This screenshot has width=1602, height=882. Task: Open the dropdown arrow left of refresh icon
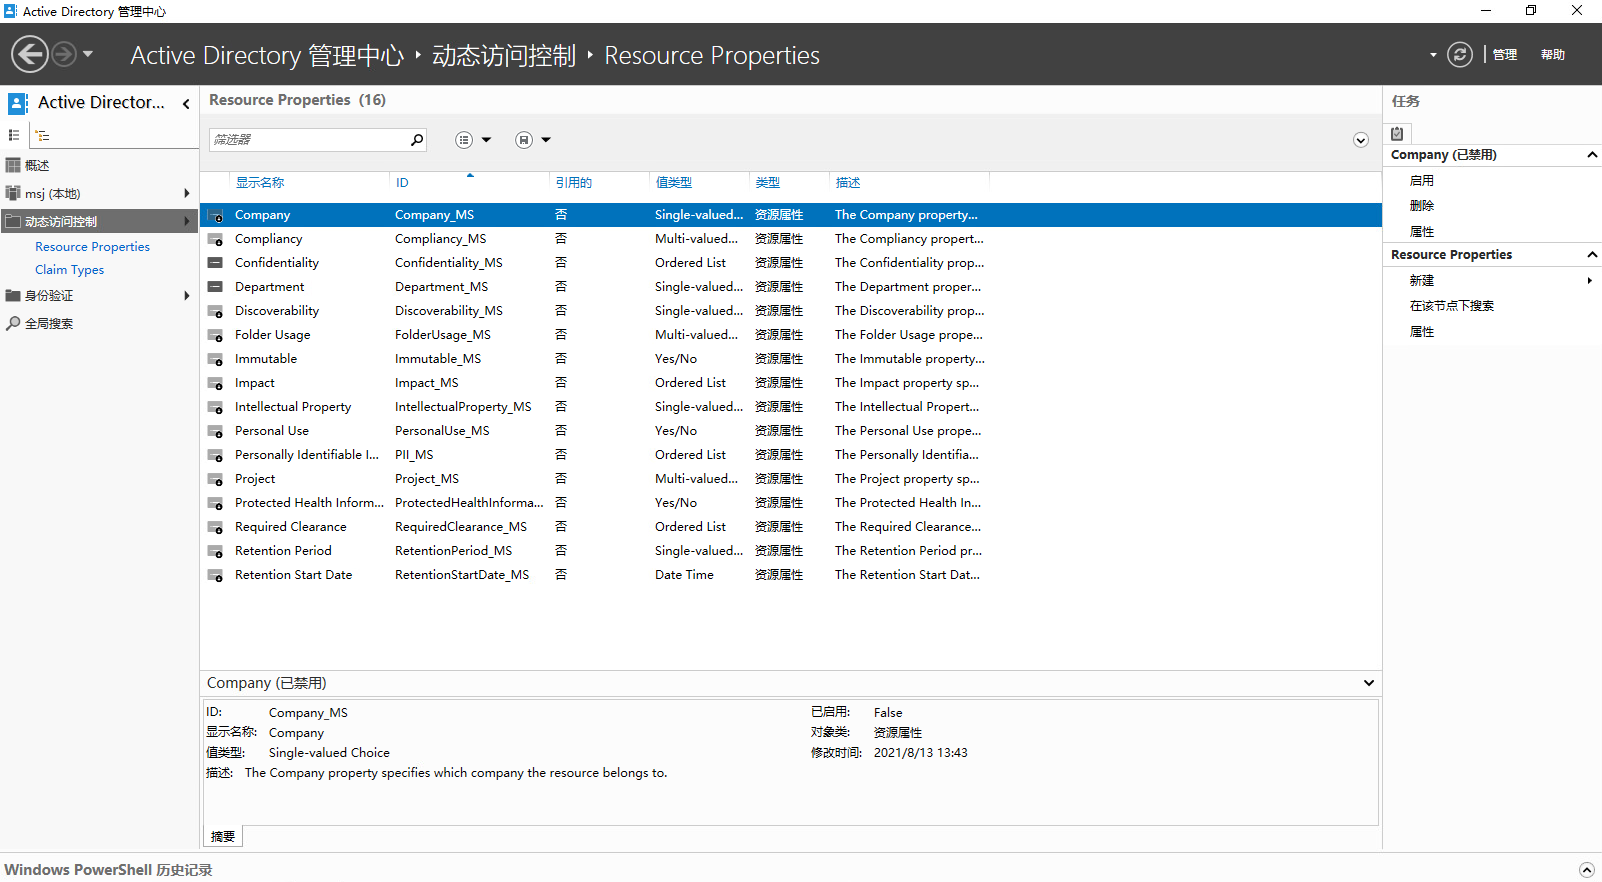(x=1433, y=55)
